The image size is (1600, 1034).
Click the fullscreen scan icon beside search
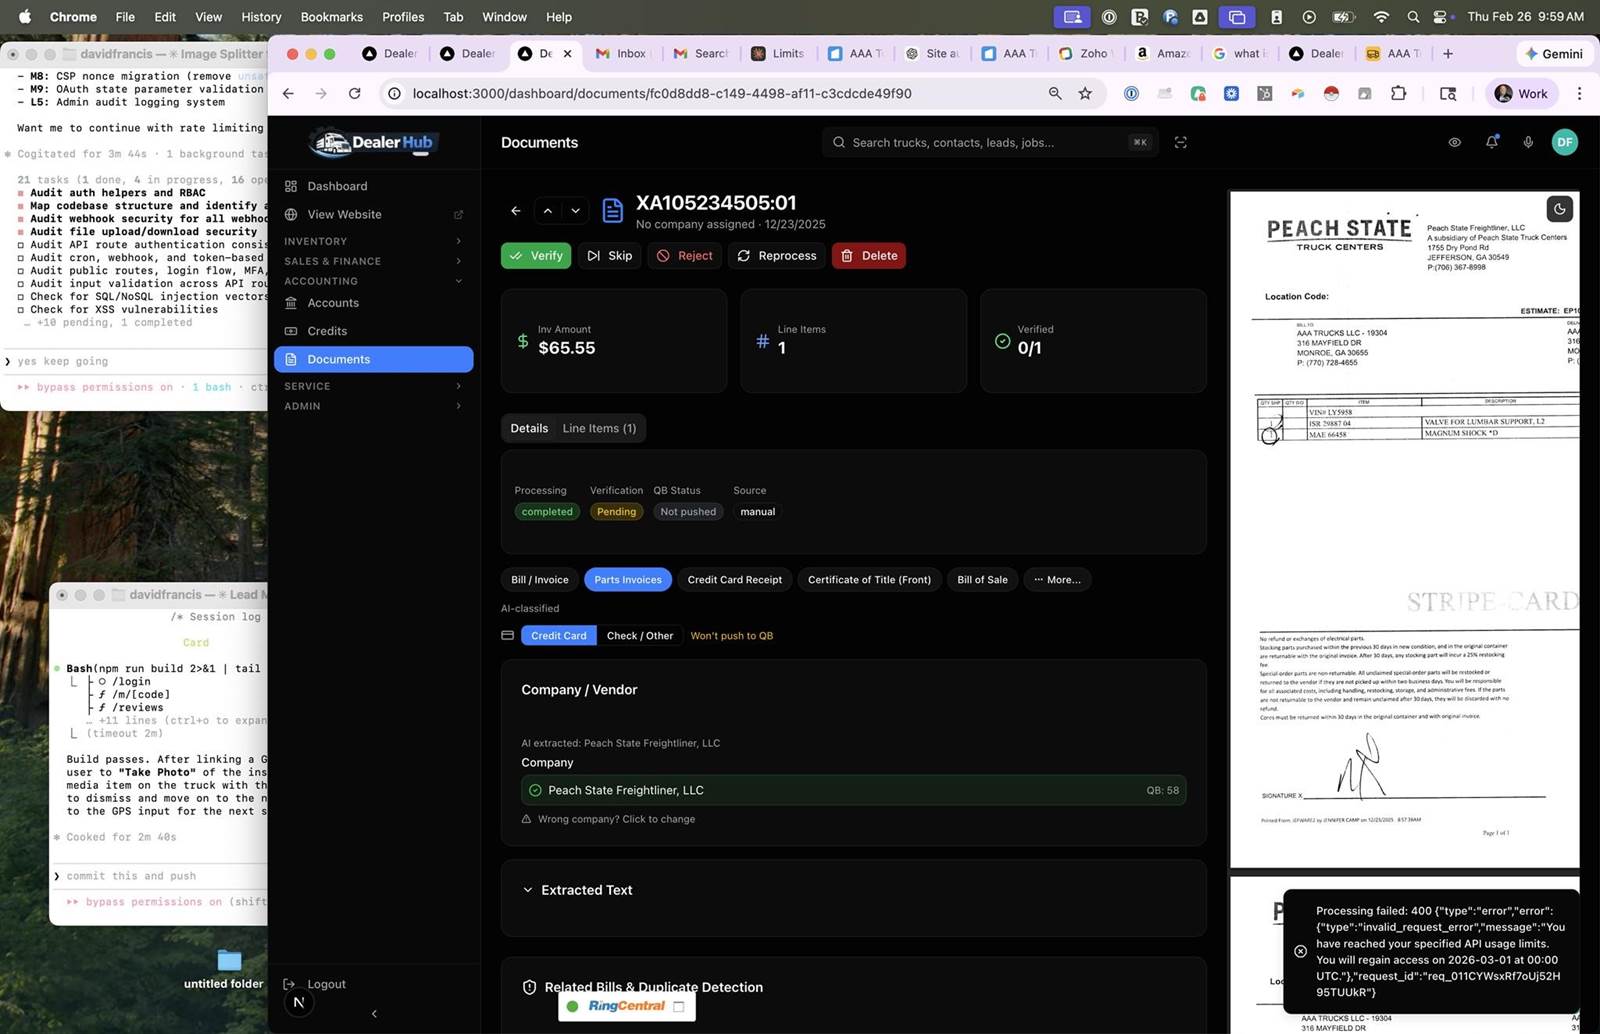pos(1180,143)
